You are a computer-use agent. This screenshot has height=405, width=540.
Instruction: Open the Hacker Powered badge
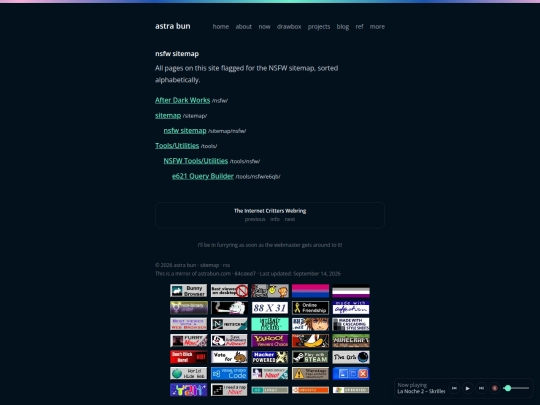point(270,357)
